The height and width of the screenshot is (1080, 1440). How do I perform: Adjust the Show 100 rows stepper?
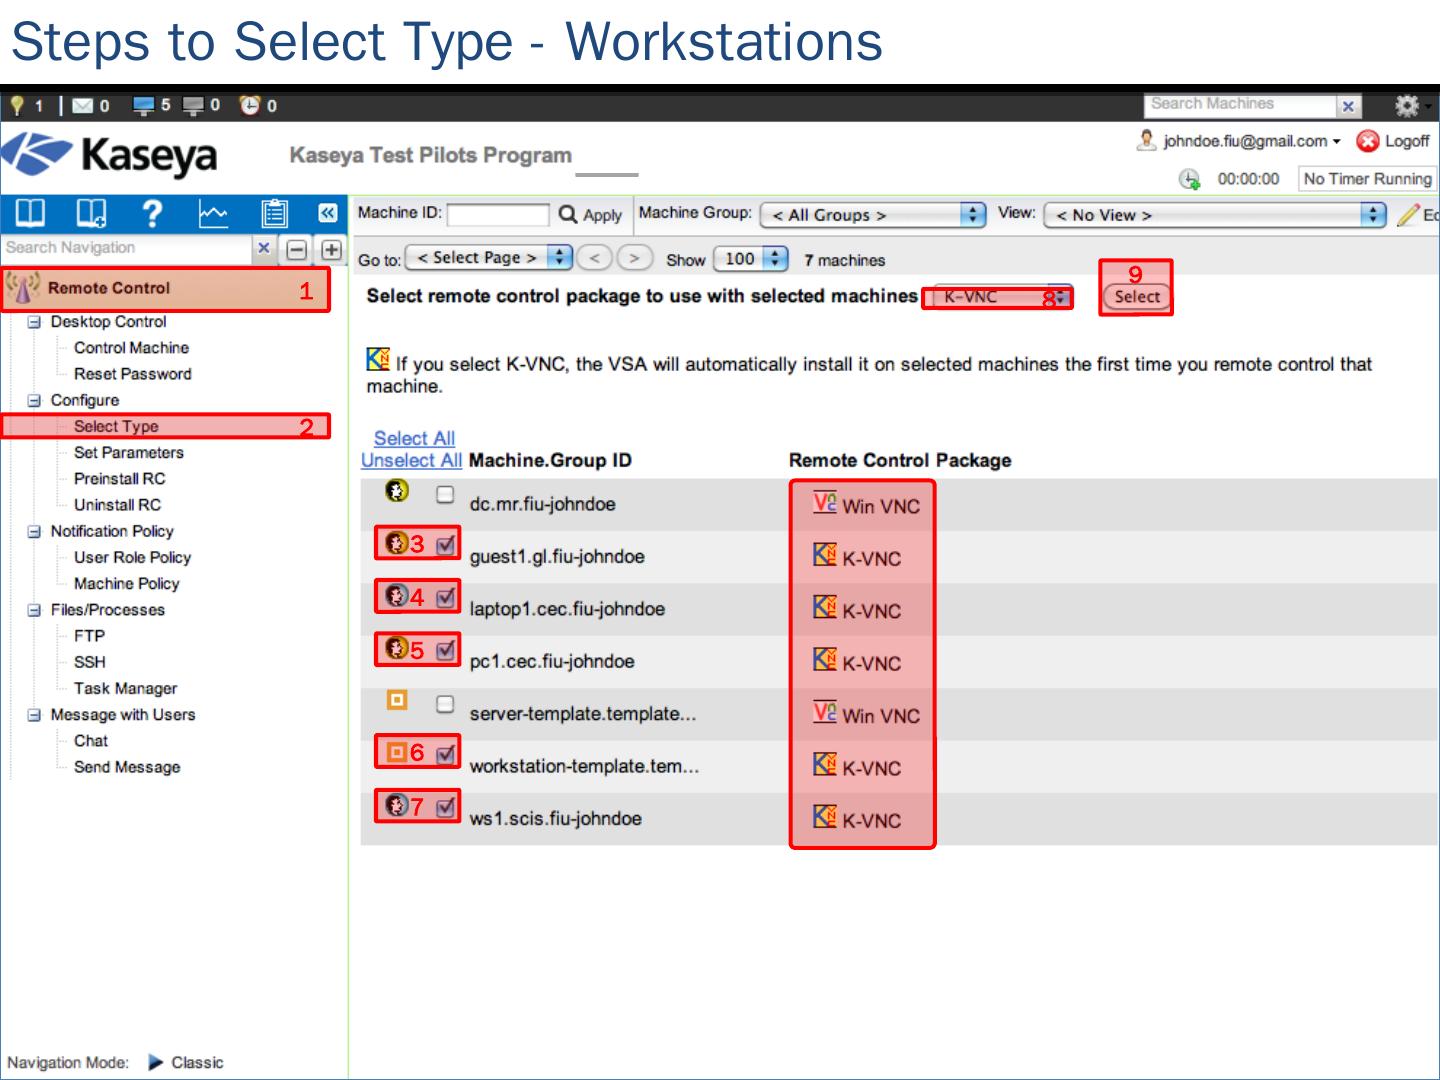click(775, 259)
